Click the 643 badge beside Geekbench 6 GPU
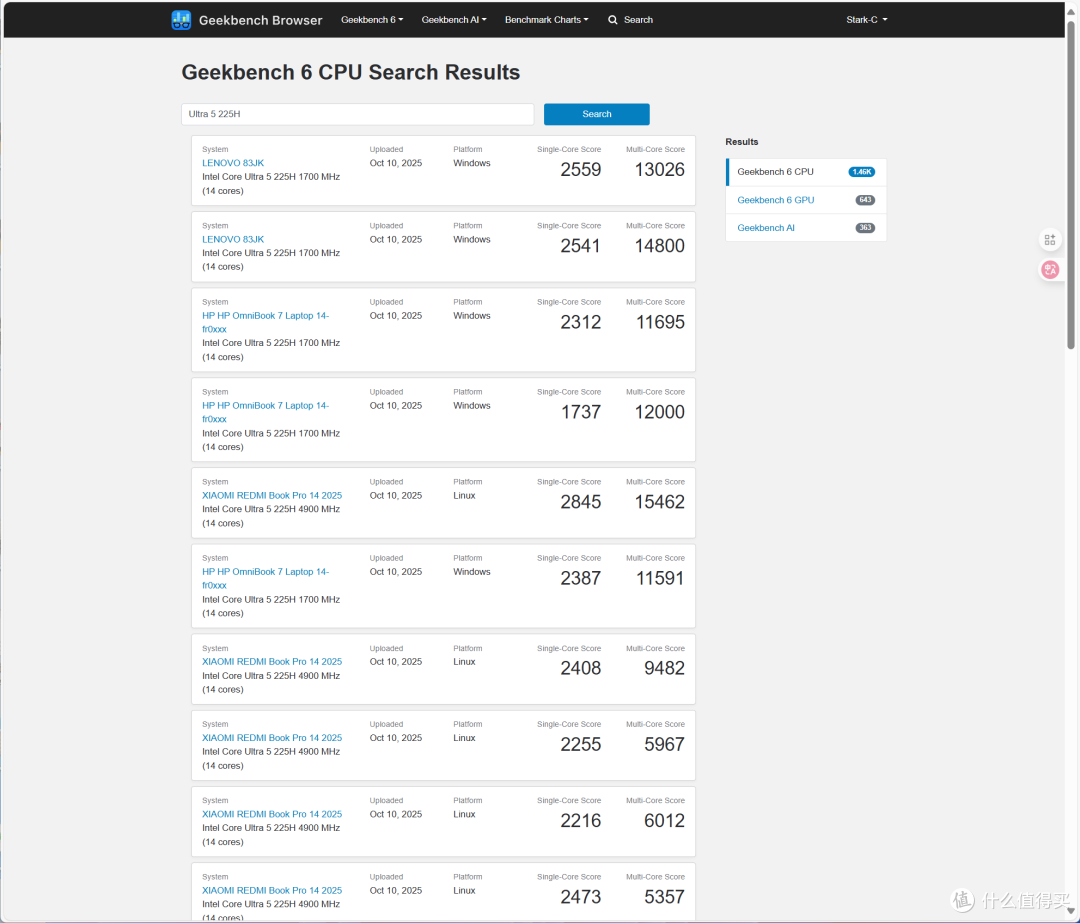The image size is (1080, 923). click(x=865, y=200)
